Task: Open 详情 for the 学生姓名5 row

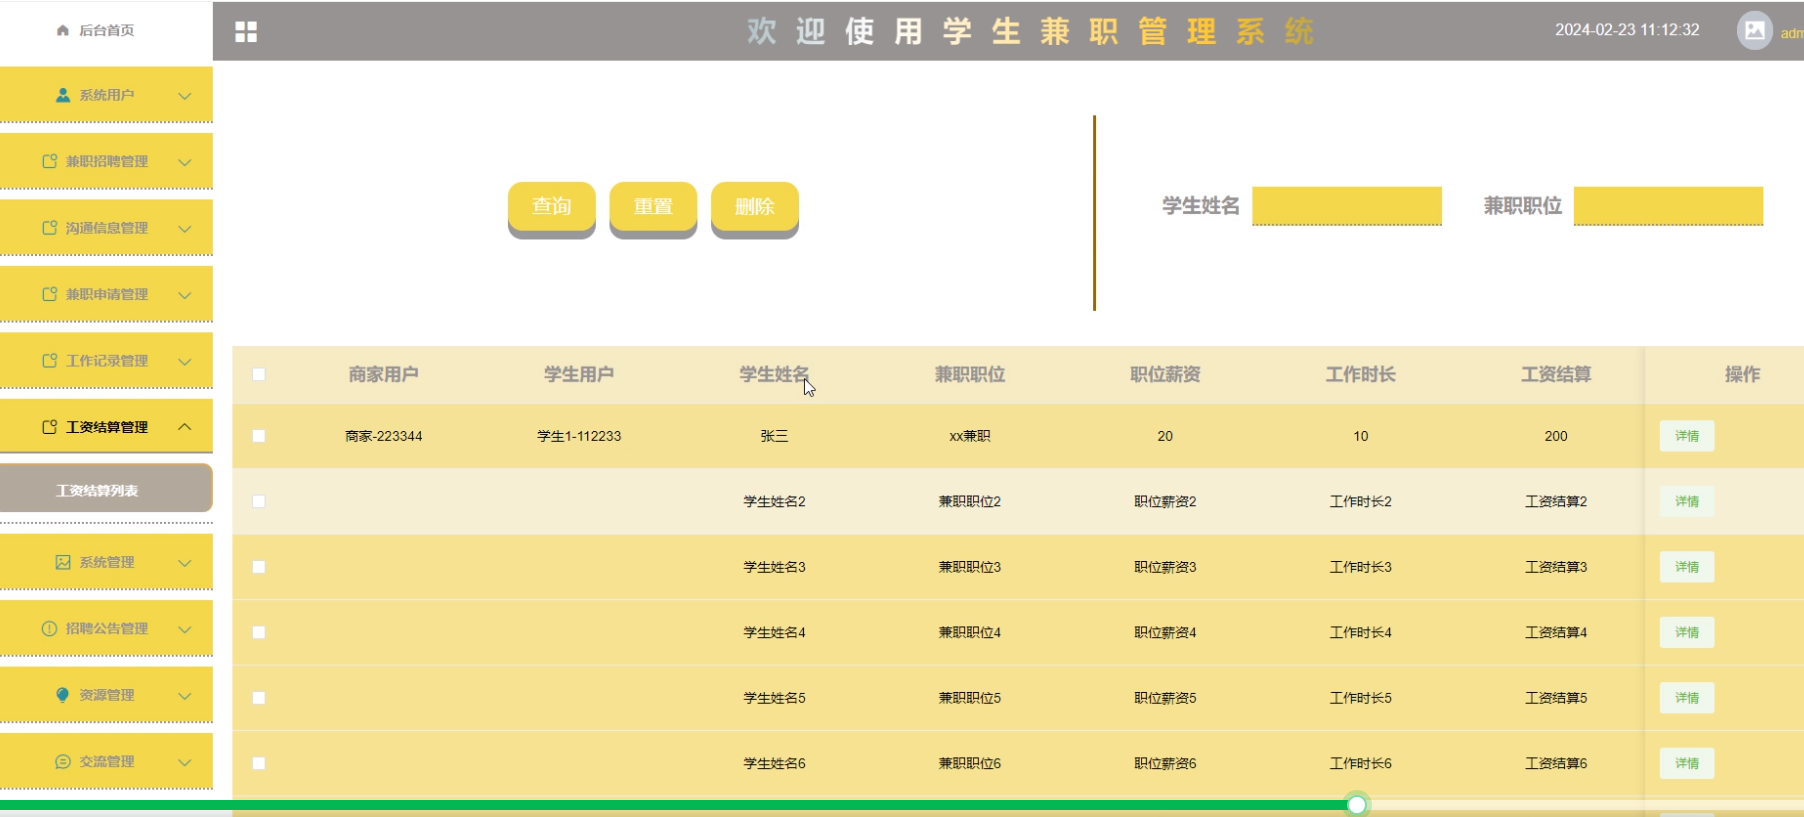Action: [x=1687, y=698]
